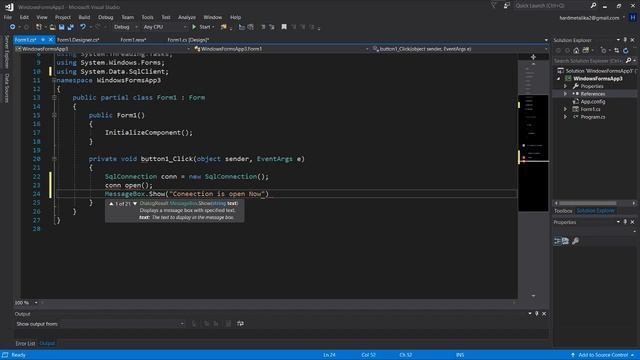Switch to the Error List tab
Screen dimensions: 640x360
[x=25, y=344]
